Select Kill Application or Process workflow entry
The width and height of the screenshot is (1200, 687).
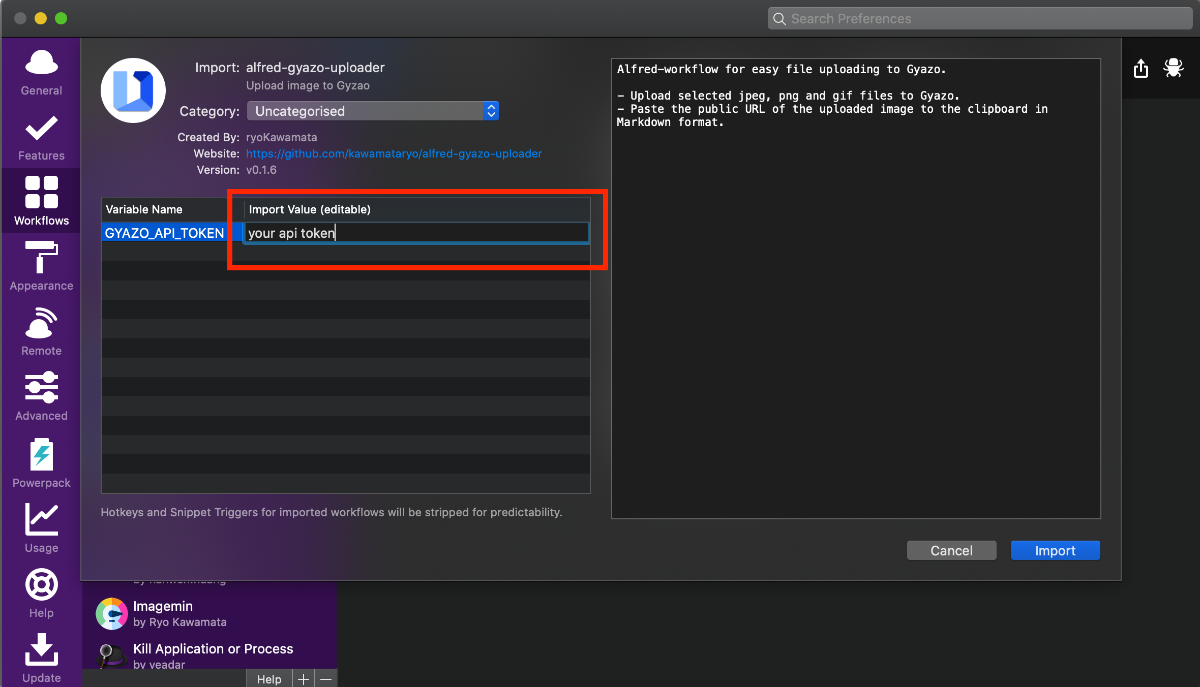click(x=210, y=655)
